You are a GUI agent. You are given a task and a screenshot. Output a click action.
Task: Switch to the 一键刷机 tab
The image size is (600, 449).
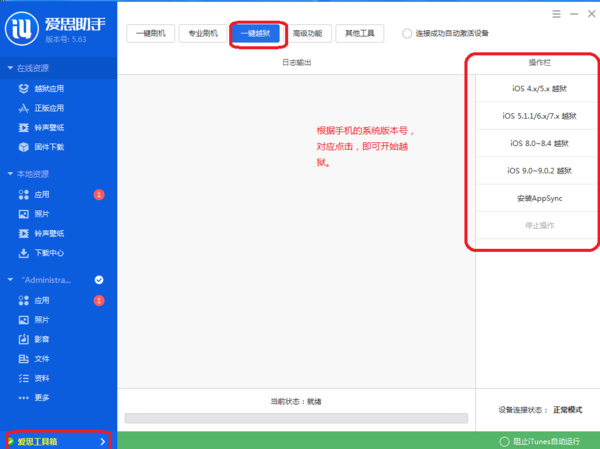click(151, 34)
